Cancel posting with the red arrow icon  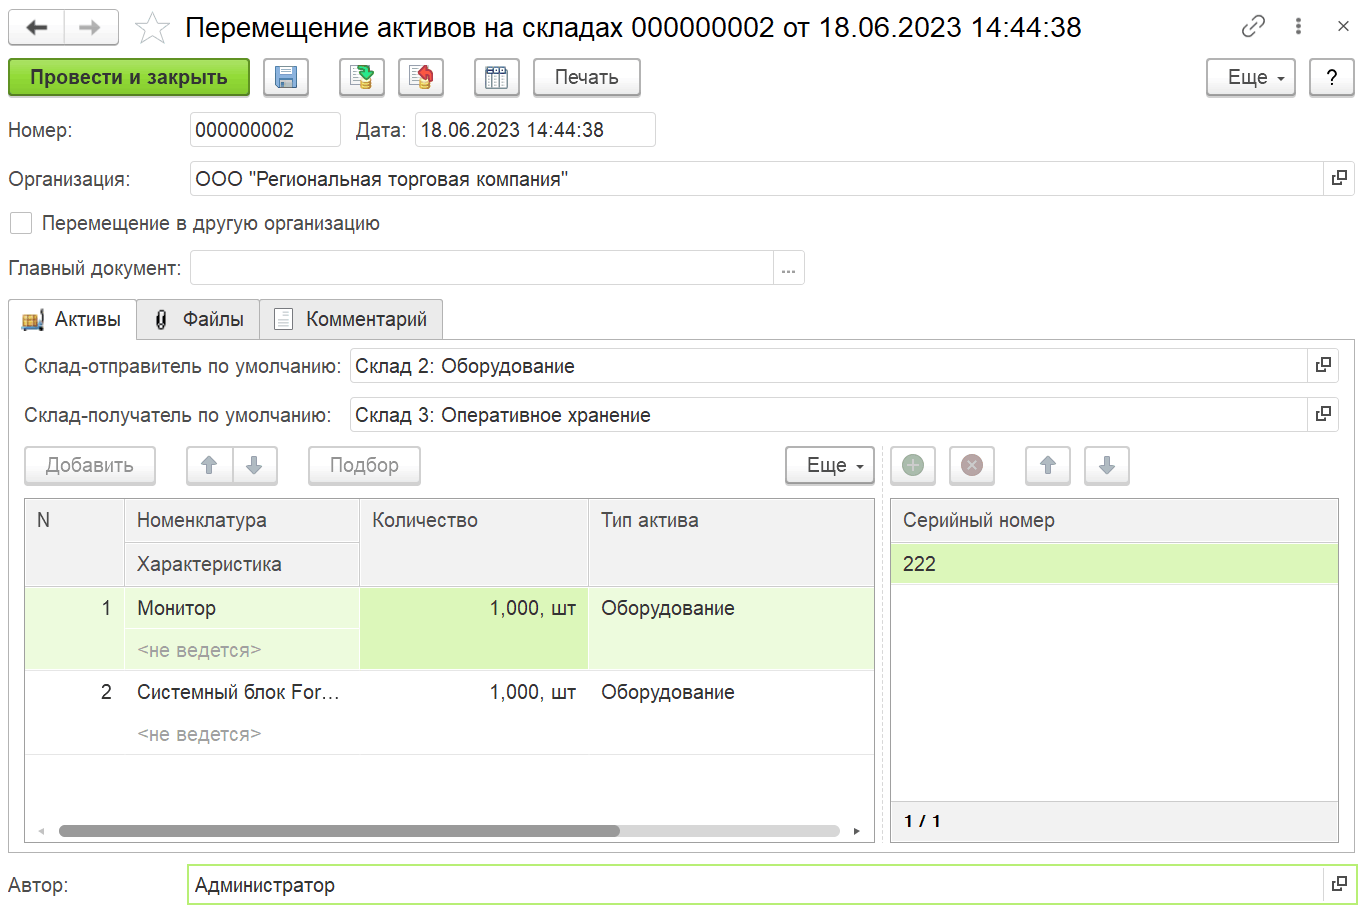[421, 77]
